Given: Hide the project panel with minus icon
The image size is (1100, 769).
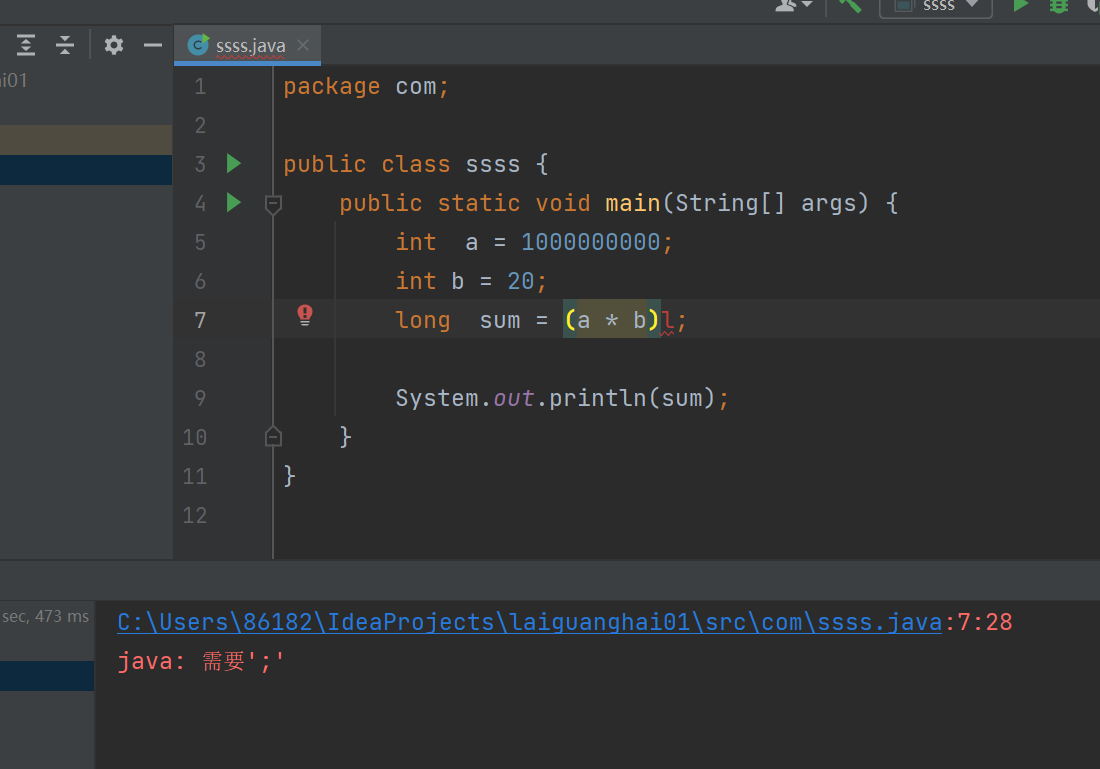Looking at the screenshot, I should point(152,45).
